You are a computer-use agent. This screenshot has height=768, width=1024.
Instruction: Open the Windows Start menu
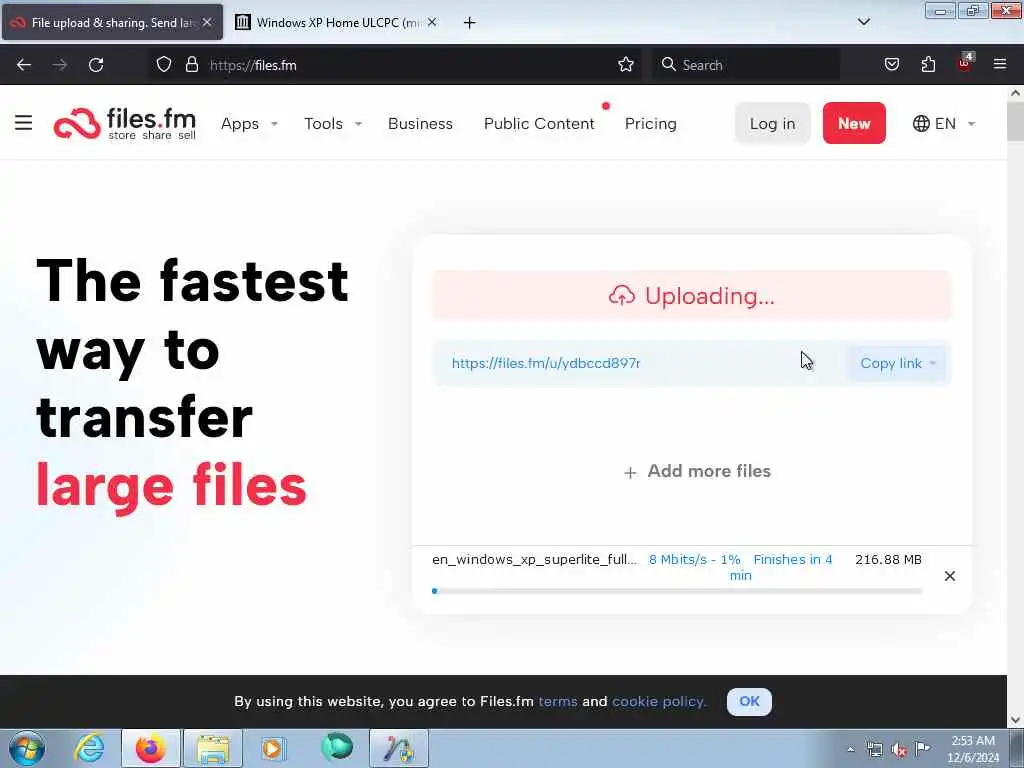[x=27, y=748]
